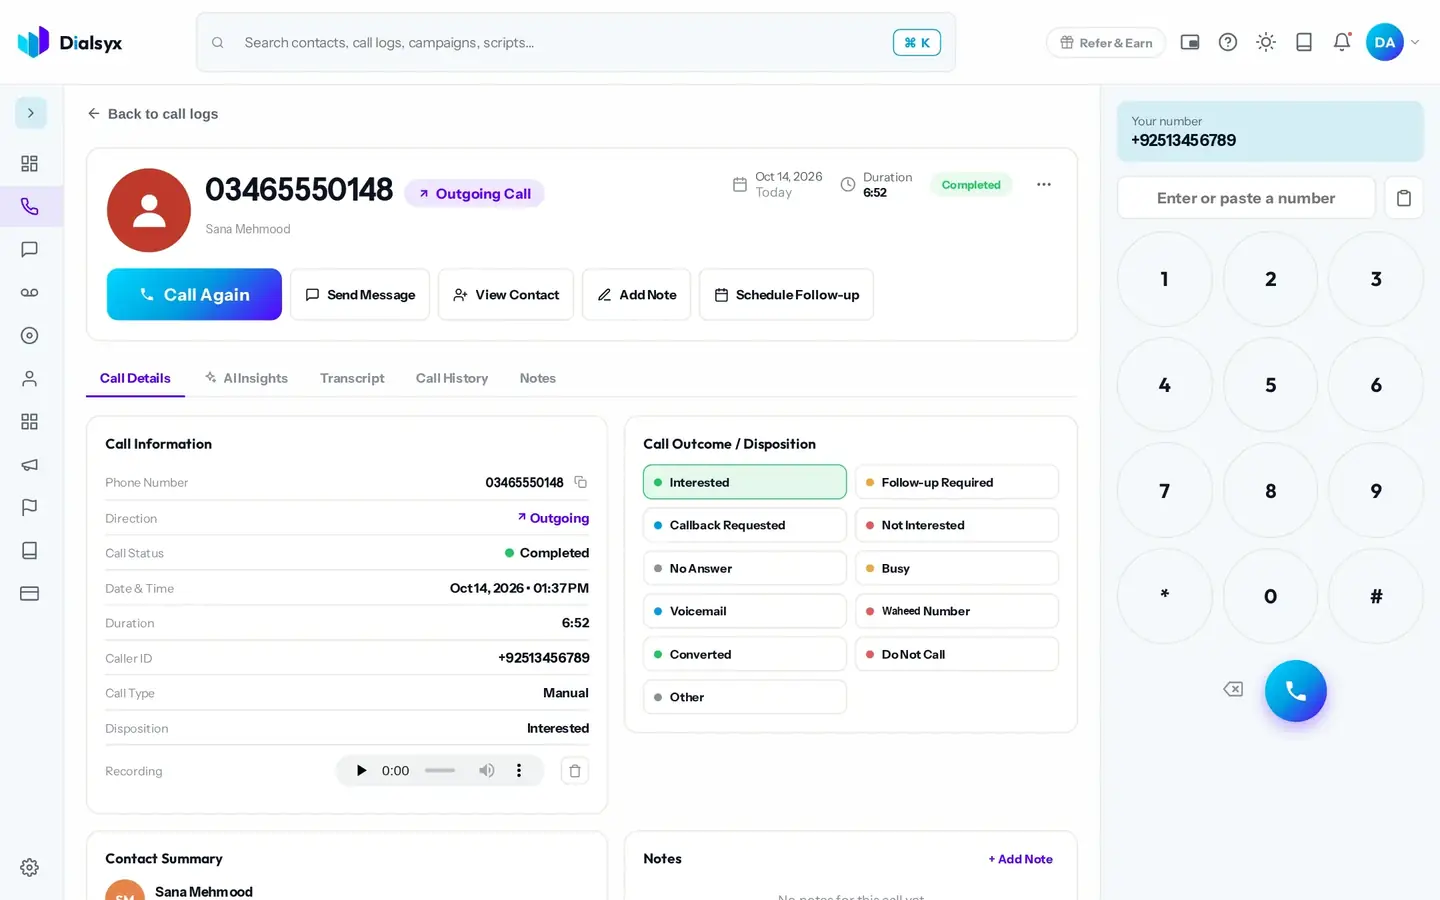Open the contacts person icon in sidebar
This screenshot has width=1440, height=900.
tap(30, 379)
